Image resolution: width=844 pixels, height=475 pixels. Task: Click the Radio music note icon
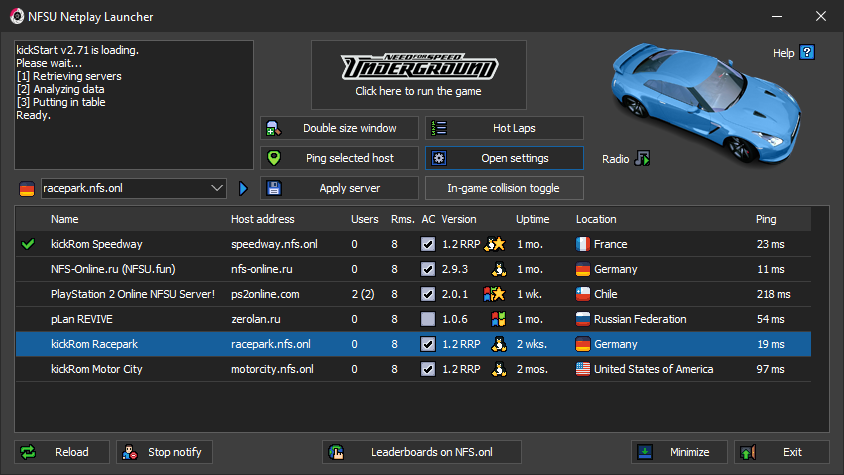pyautogui.click(x=642, y=158)
